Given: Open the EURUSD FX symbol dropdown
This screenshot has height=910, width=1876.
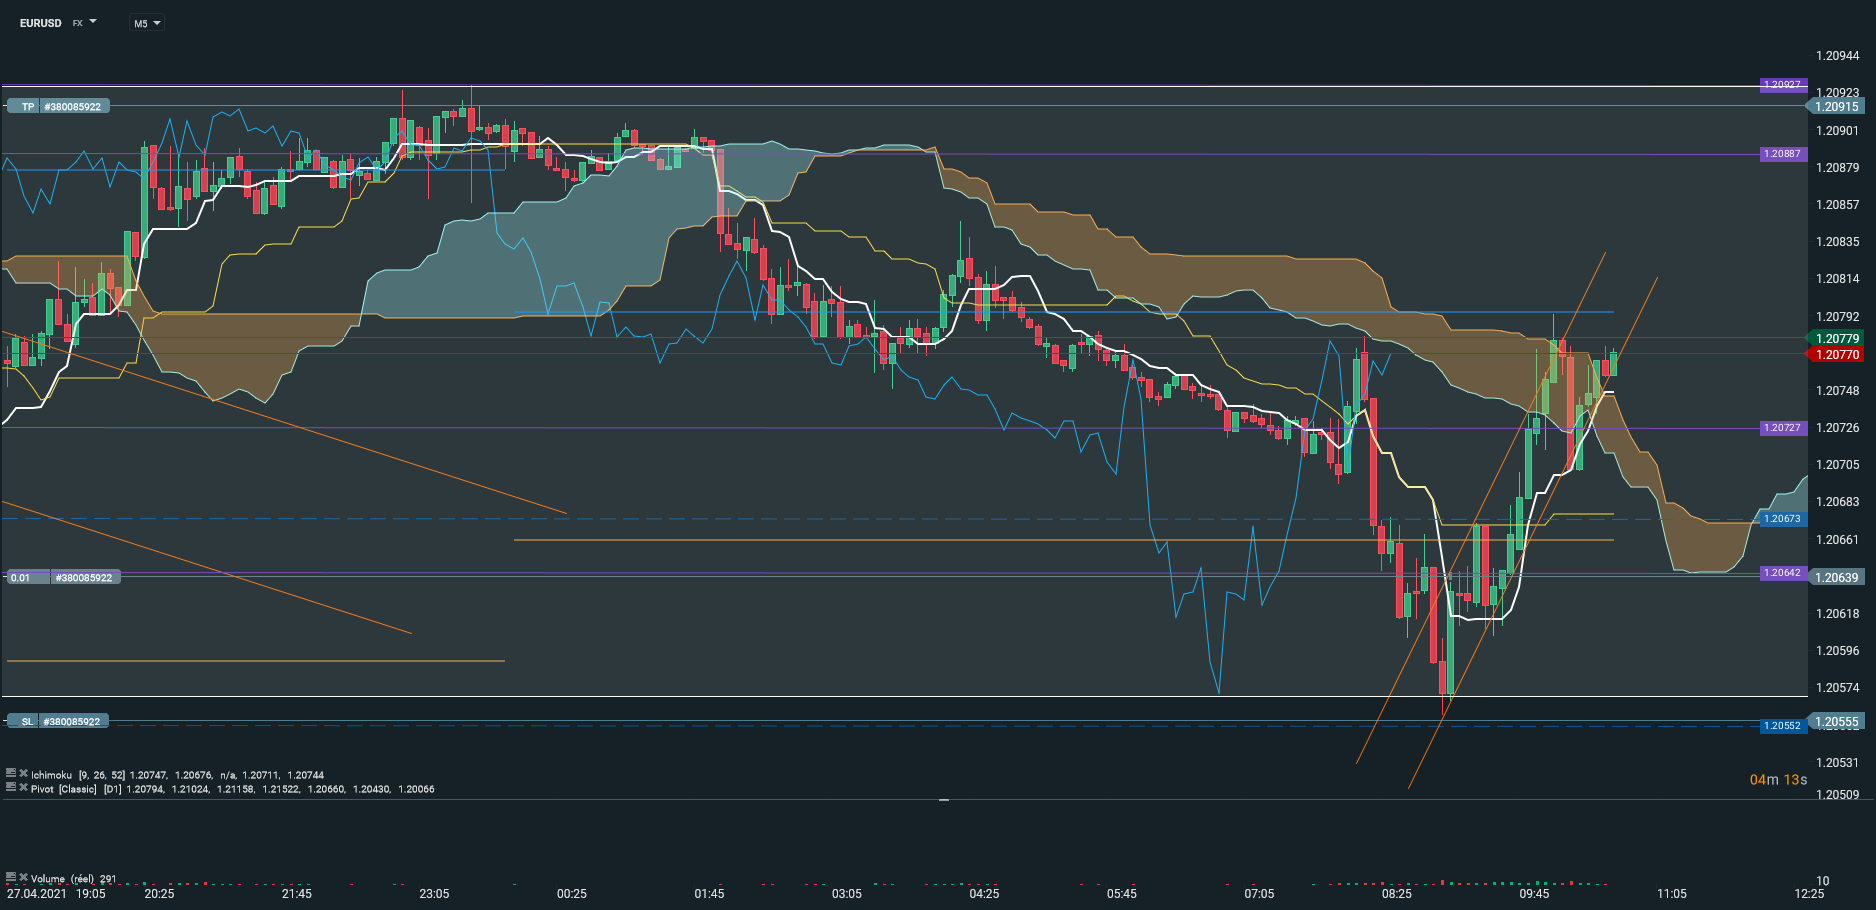Looking at the screenshot, I should coord(58,22).
